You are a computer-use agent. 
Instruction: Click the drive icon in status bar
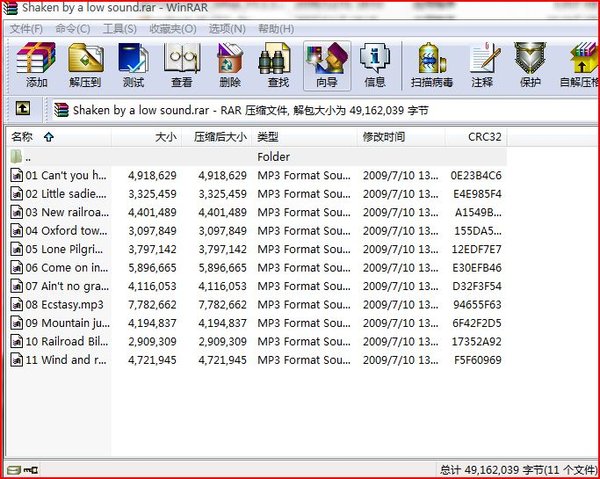[15, 470]
